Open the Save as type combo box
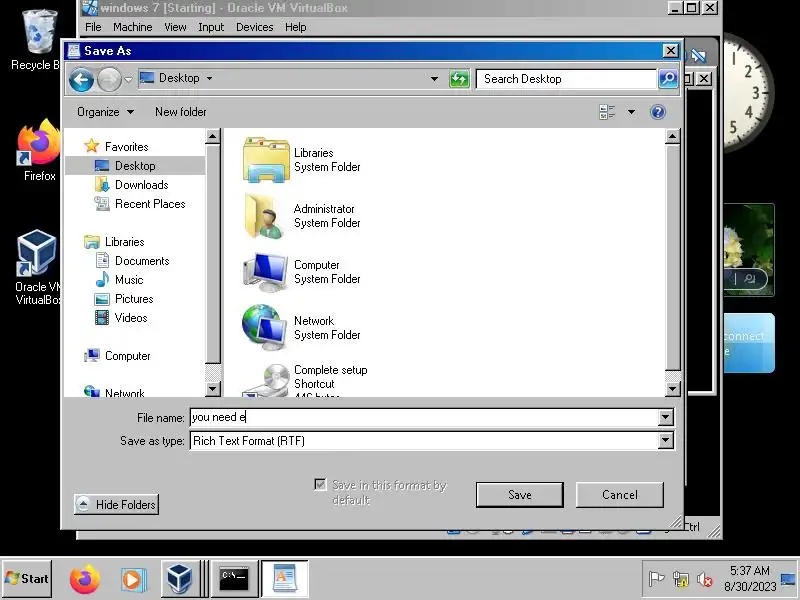 (432, 441)
